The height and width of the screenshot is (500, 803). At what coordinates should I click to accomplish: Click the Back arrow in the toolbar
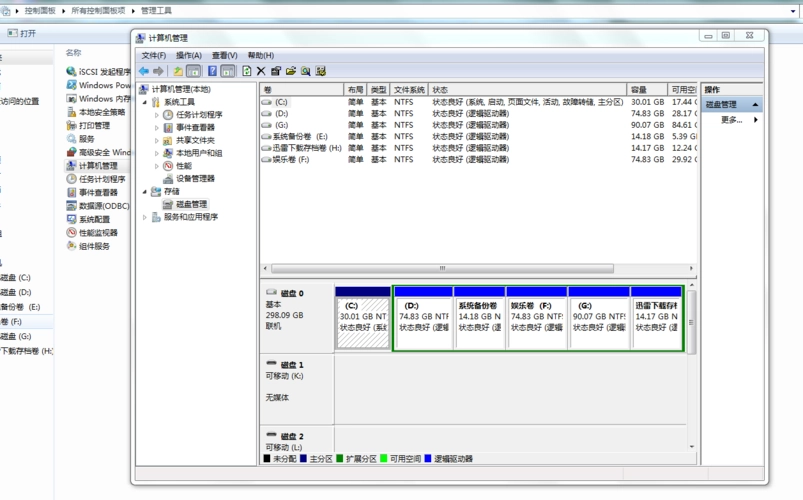click(144, 72)
